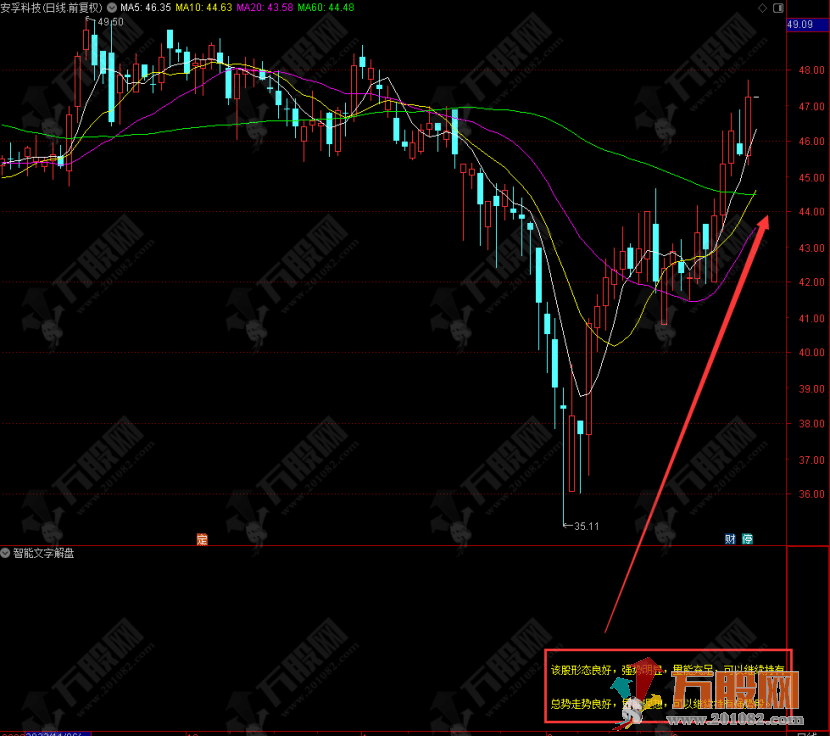The image size is (830, 736).
Task: Click the 42.00 price axis label
Action: [812, 282]
